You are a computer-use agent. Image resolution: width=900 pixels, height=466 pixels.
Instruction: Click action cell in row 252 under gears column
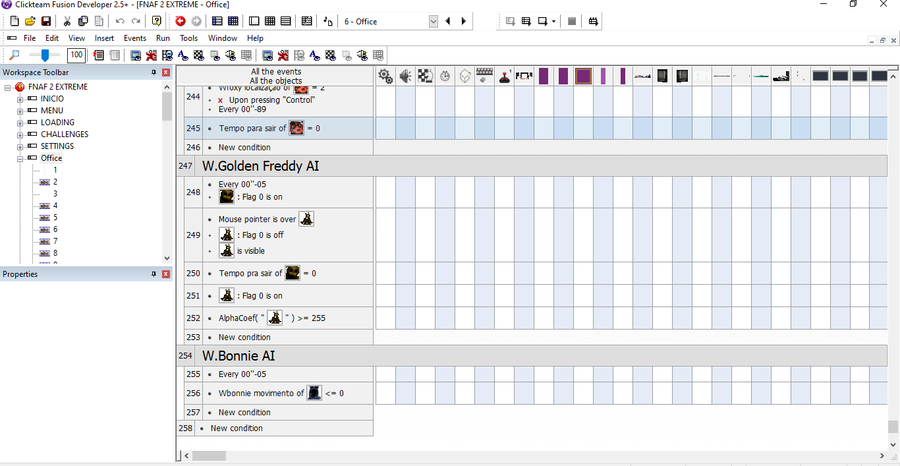[386, 318]
